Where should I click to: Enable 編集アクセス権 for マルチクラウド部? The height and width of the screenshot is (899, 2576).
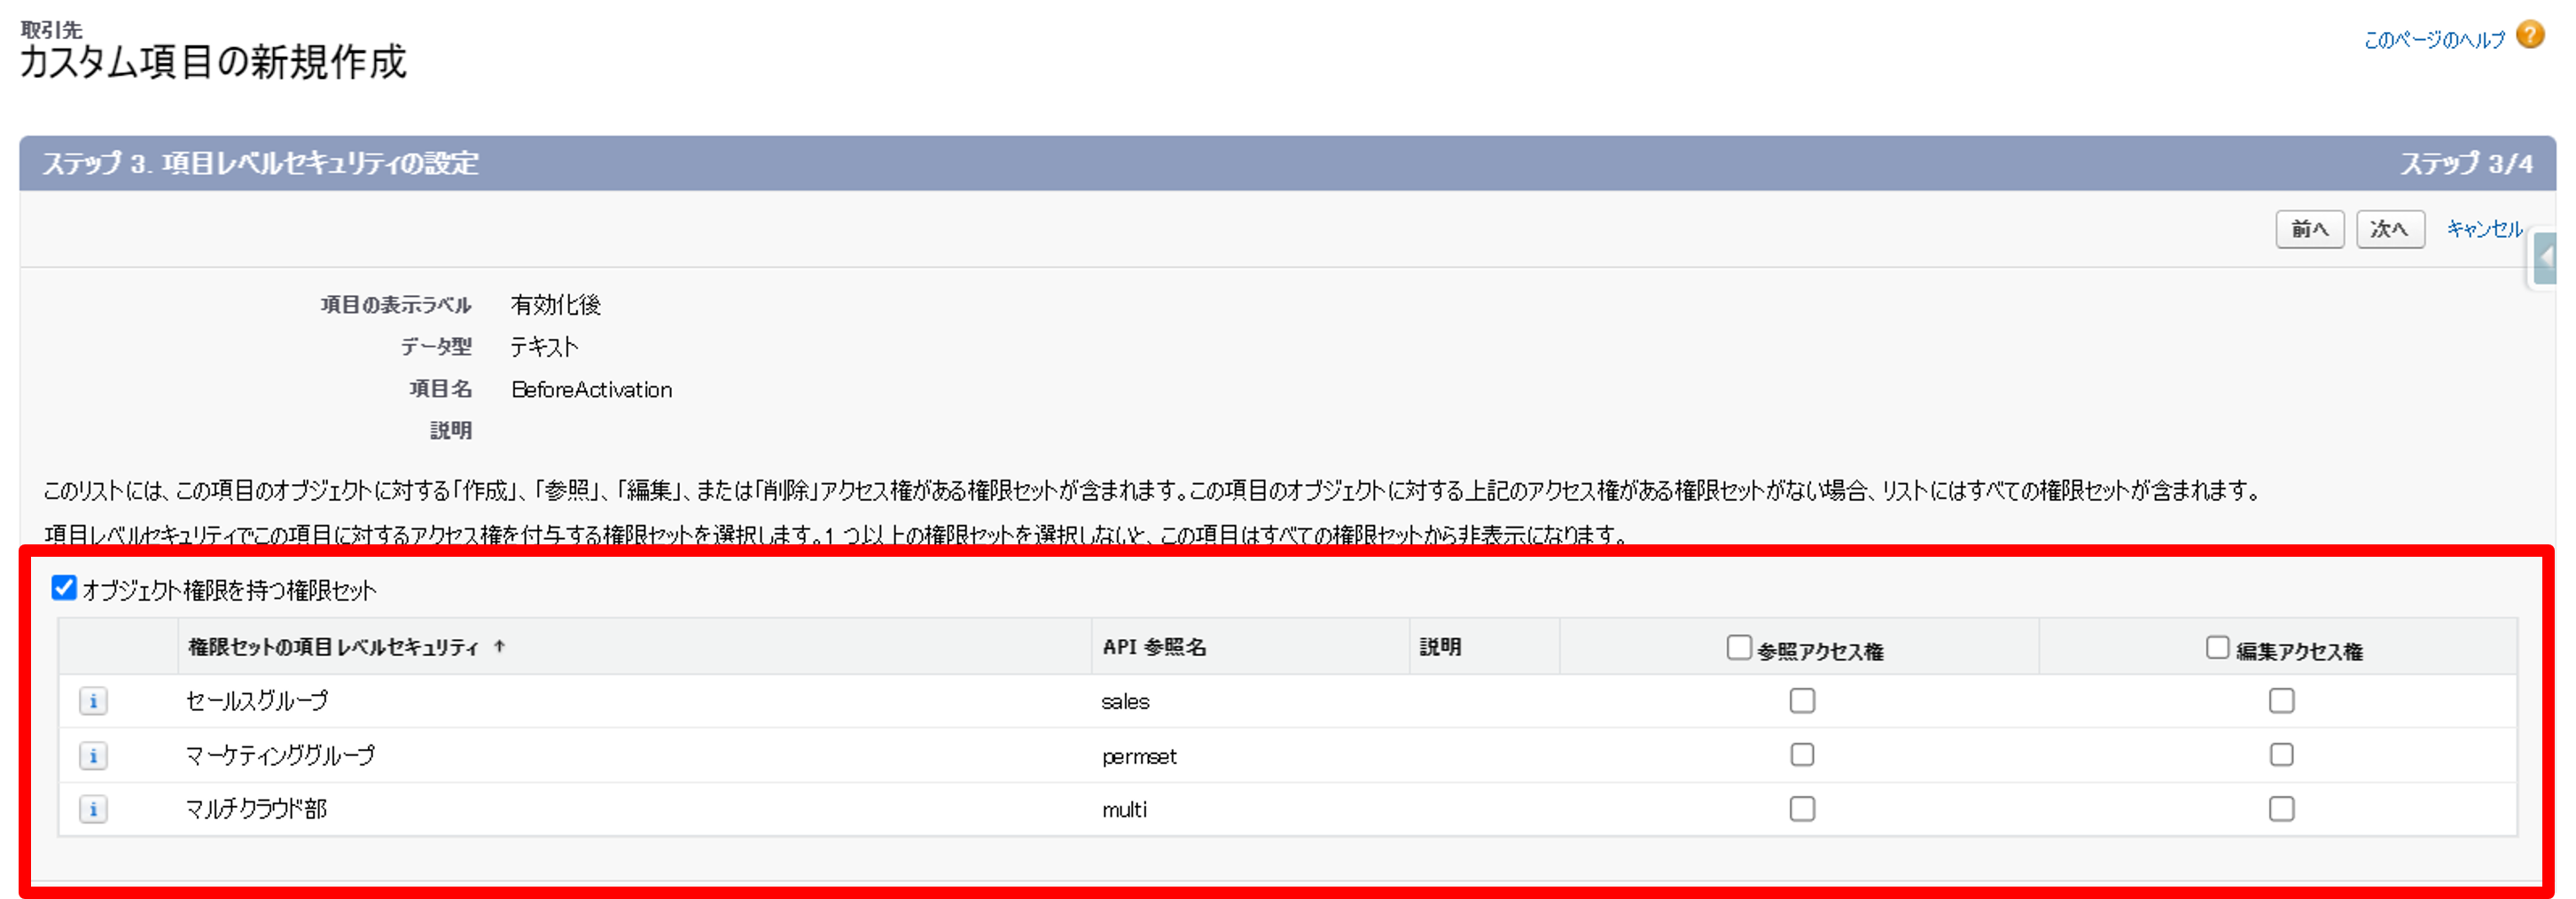click(x=2281, y=808)
